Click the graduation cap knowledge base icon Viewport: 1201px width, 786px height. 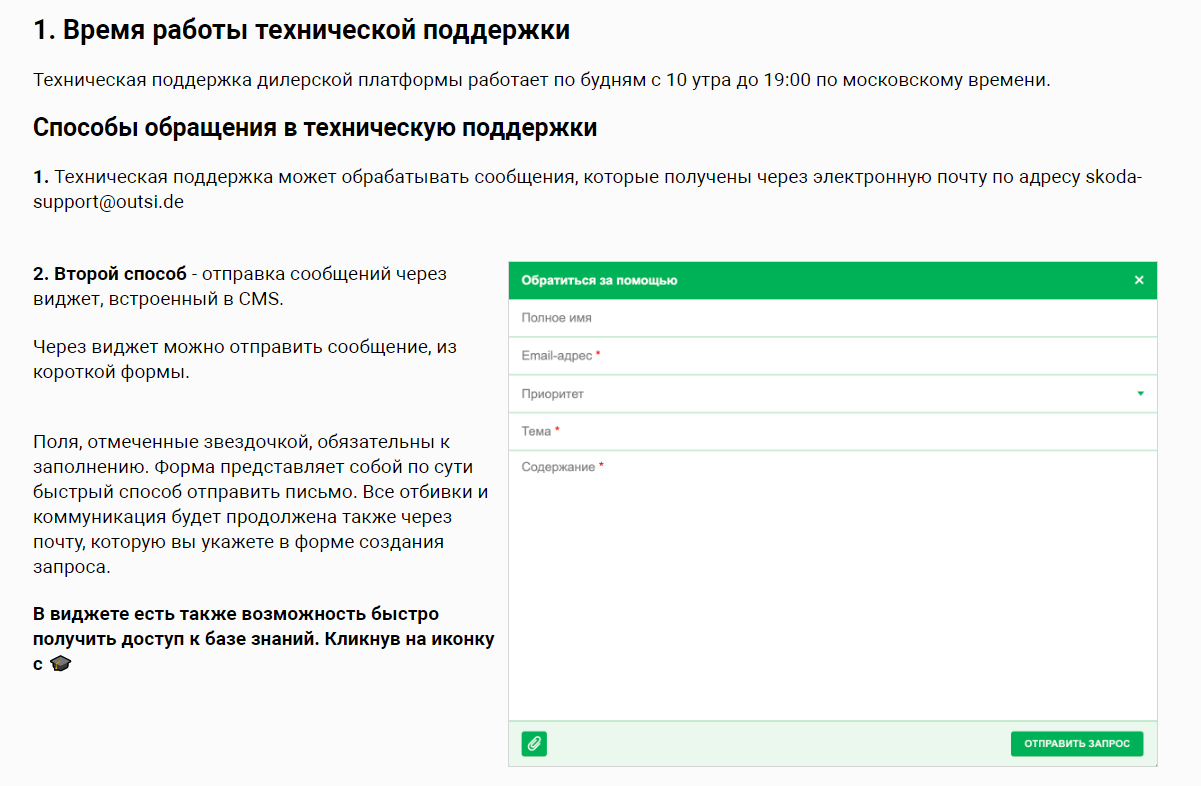pos(61,664)
